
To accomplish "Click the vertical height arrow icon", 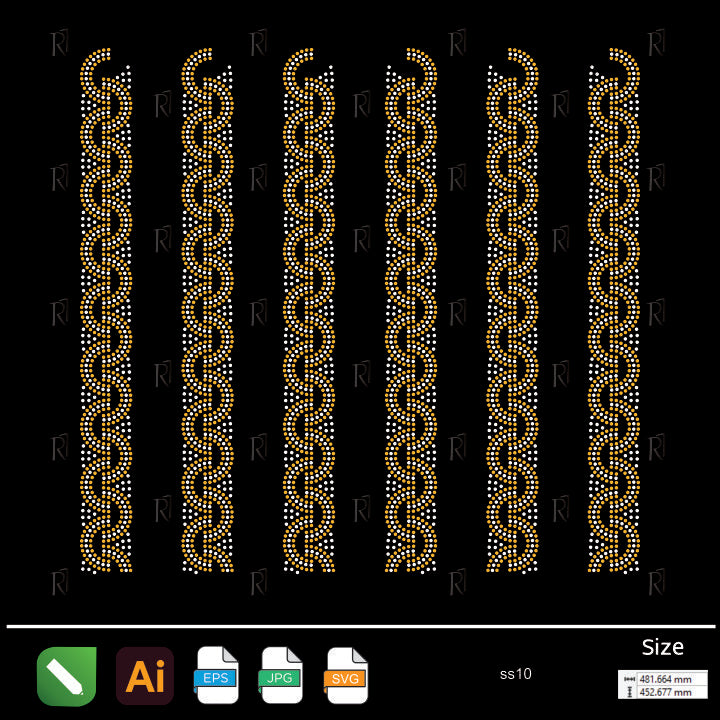I will click(x=627, y=690).
